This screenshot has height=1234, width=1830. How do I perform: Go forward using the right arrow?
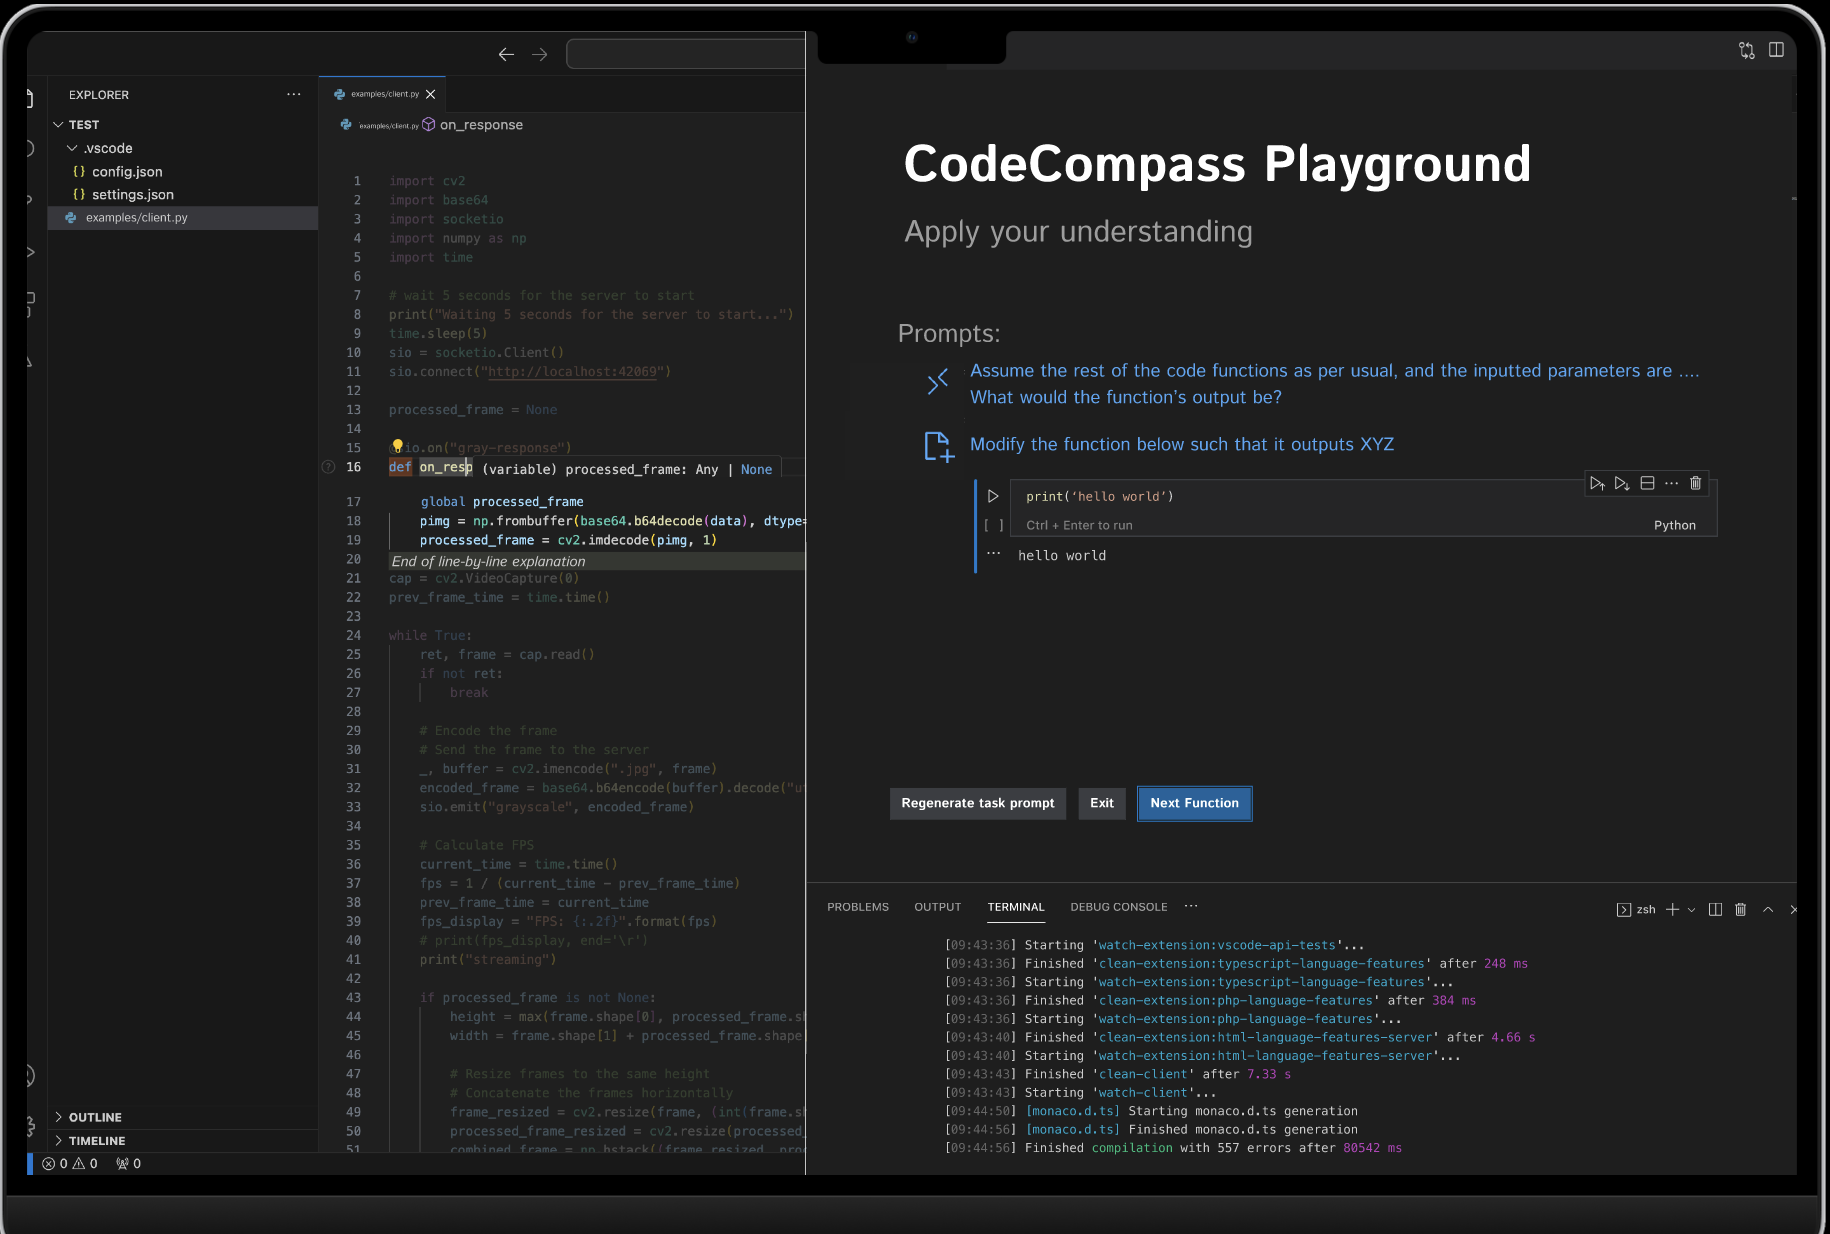540,54
